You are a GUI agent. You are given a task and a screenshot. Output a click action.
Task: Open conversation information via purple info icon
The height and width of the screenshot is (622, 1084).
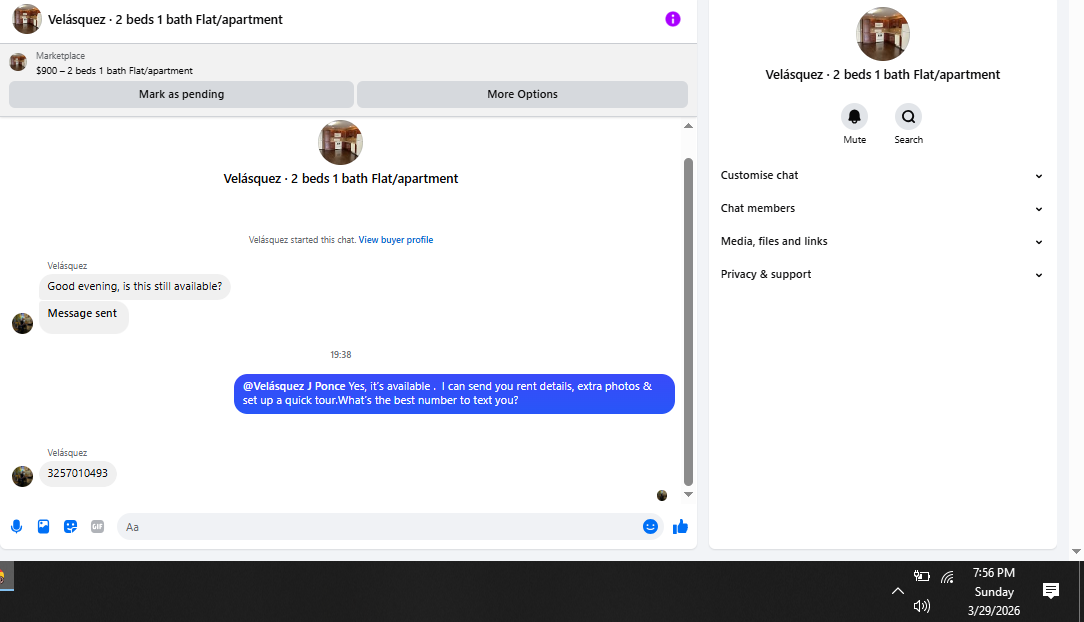673,19
